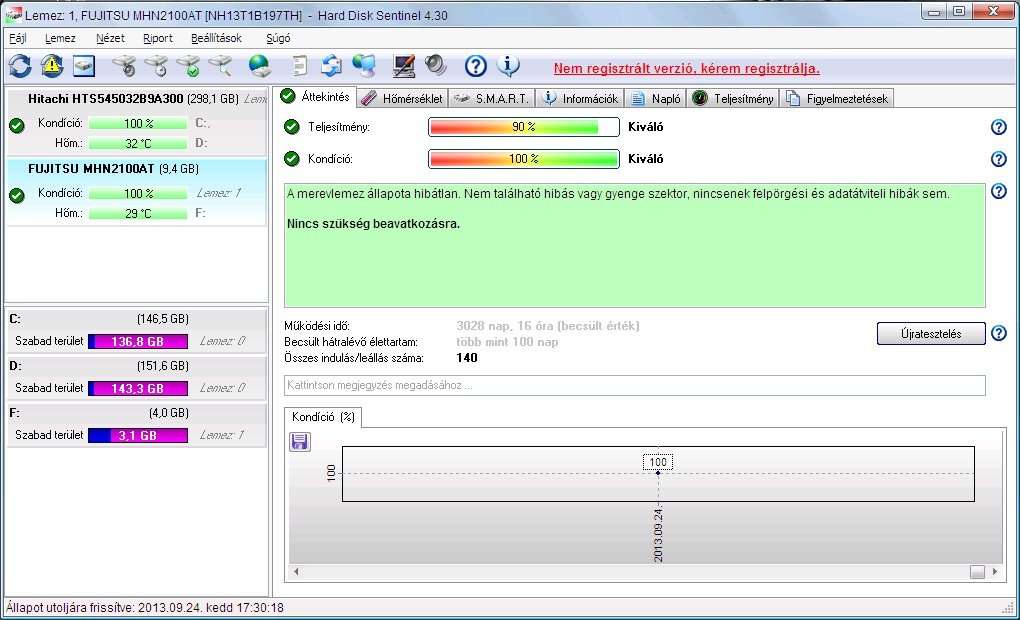Open the Nézet menu
Viewport: 1020px width, 620px height.
[x=110, y=38]
